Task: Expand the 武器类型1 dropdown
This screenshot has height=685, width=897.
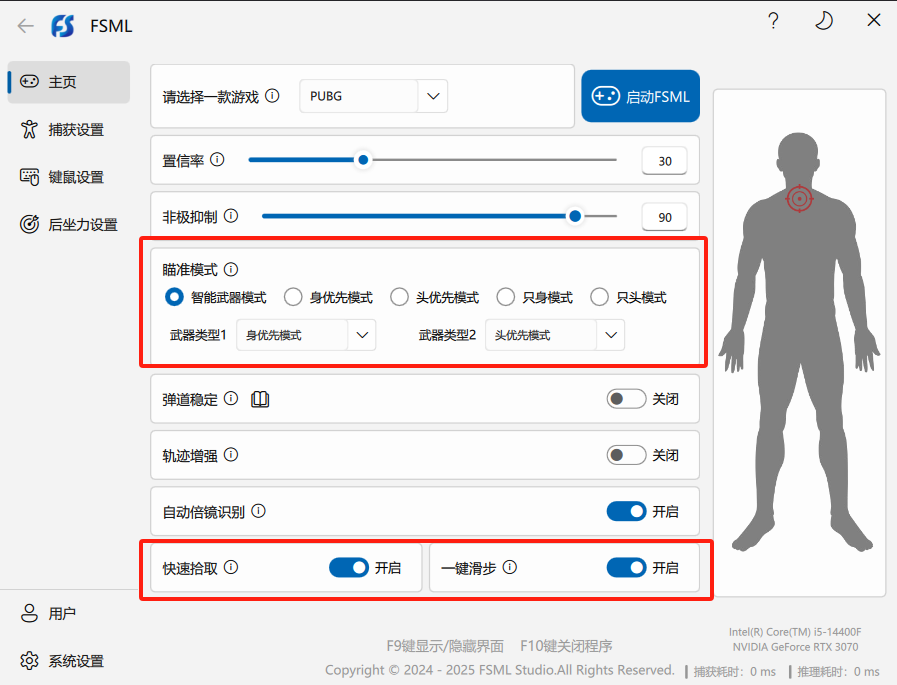Action: point(361,336)
